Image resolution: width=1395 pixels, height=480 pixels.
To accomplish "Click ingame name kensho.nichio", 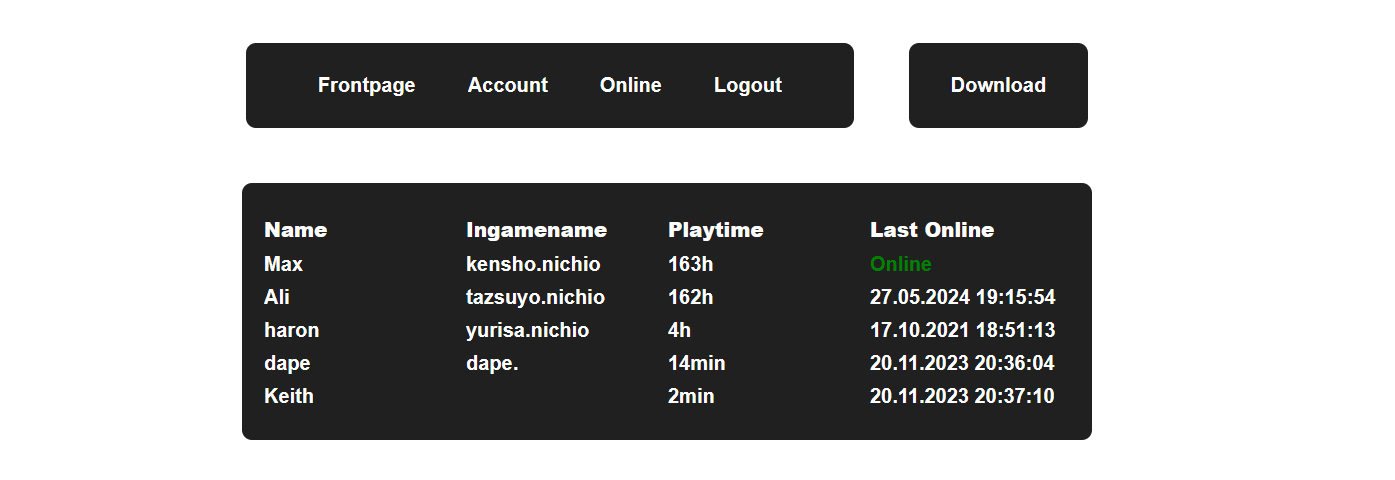I will [532, 264].
